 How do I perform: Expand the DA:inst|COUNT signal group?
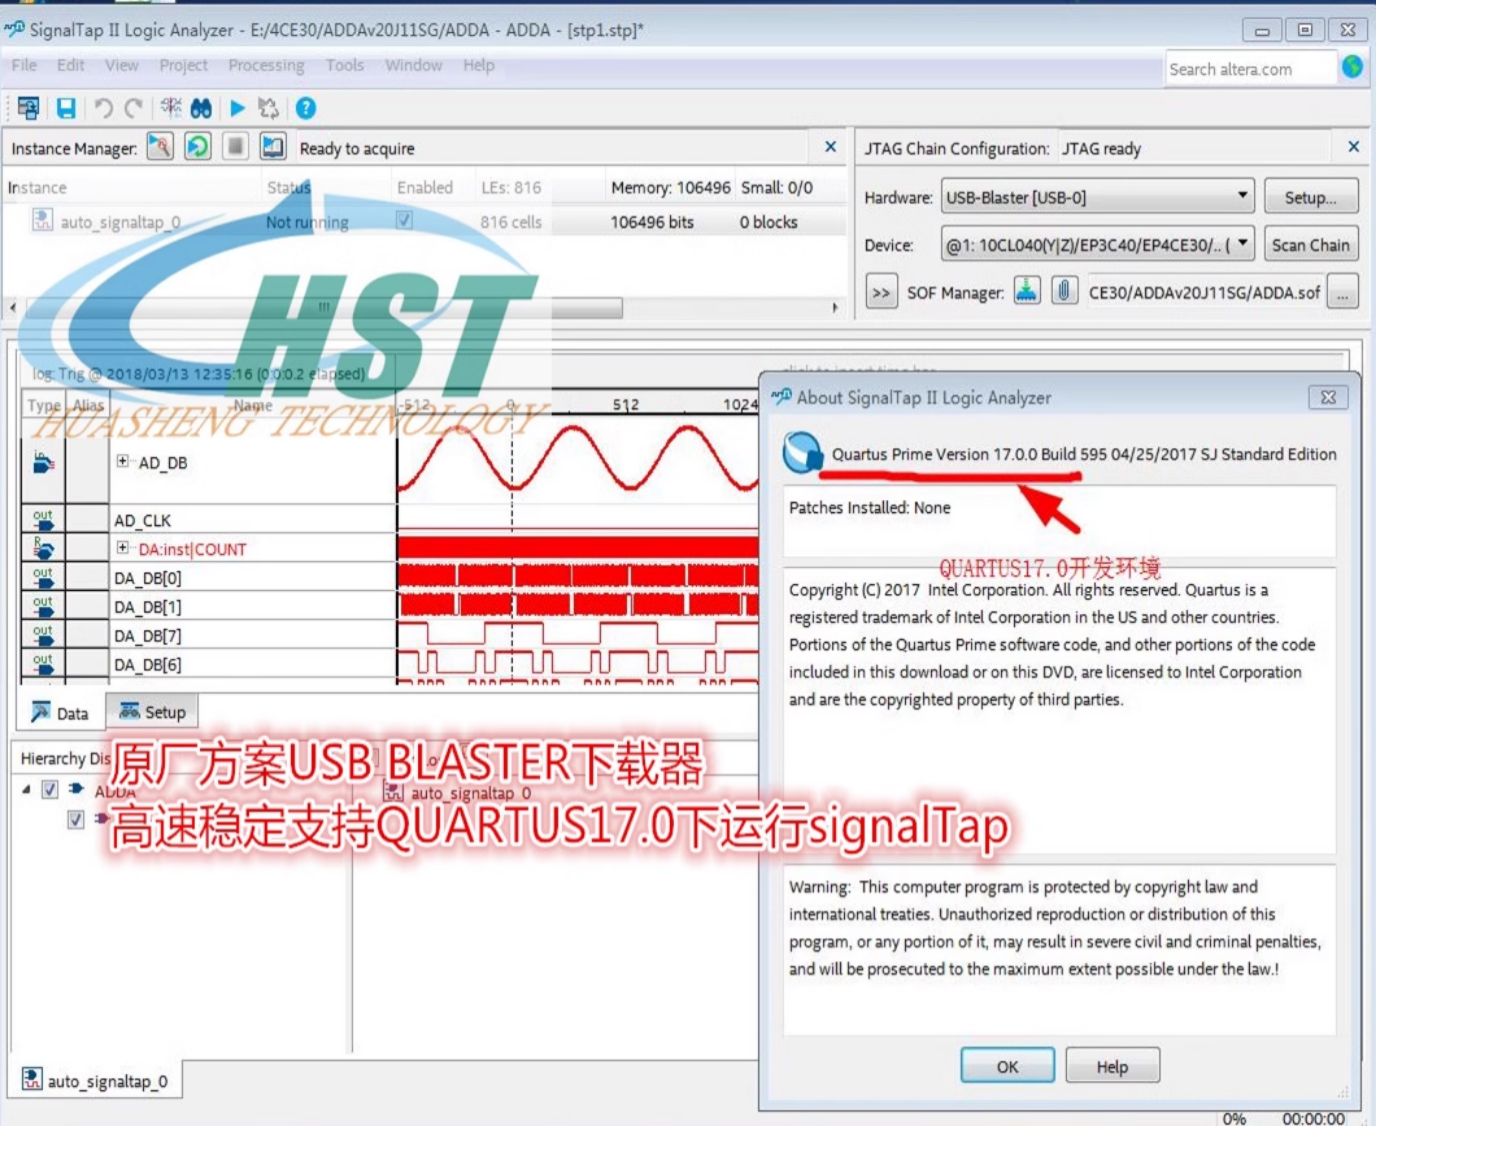click(x=122, y=548)
